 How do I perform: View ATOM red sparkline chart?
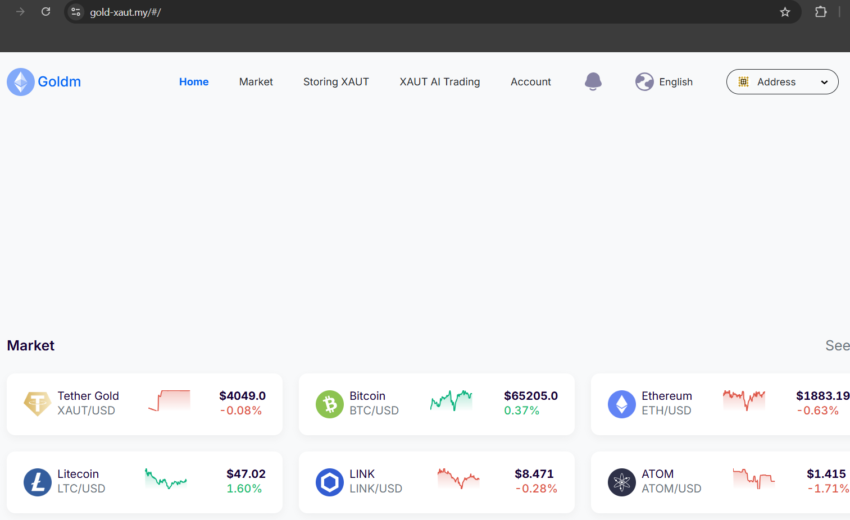(x=754, y=478)
